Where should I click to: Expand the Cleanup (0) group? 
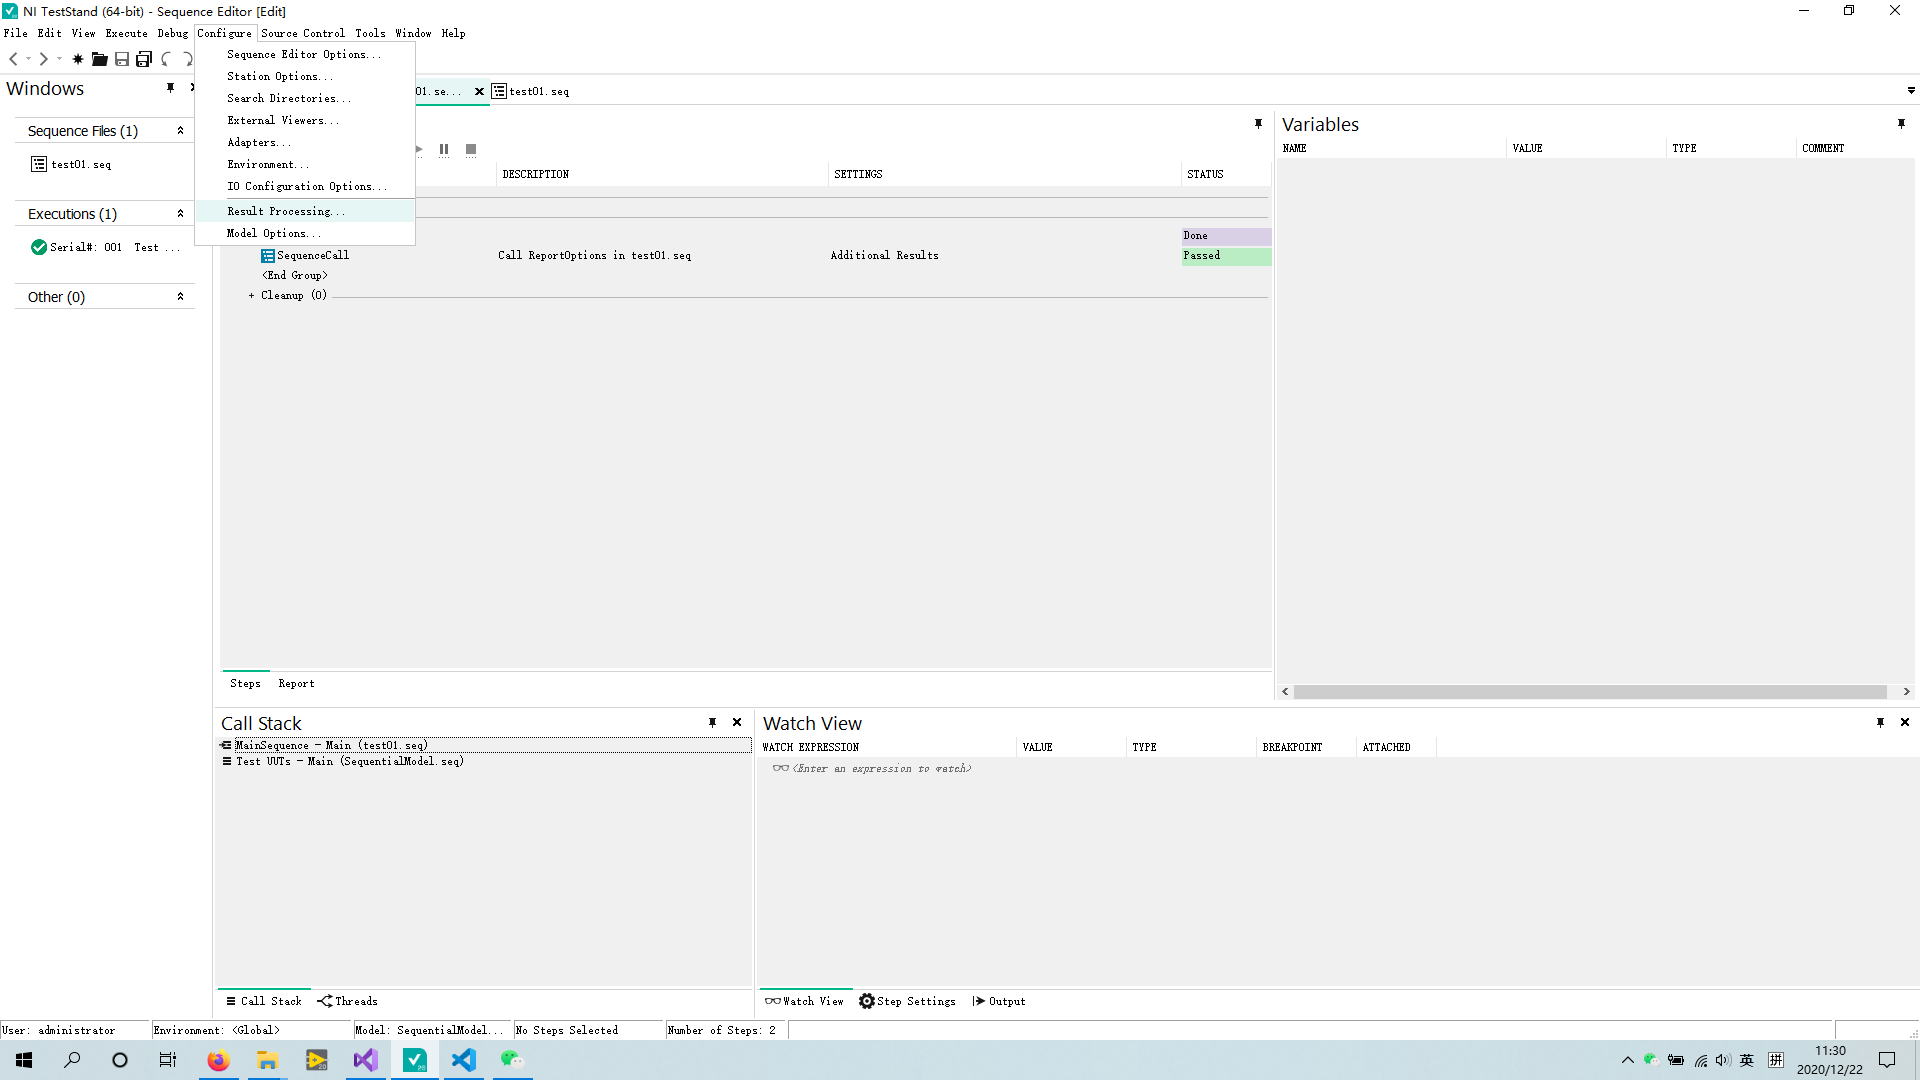point(252,295)
